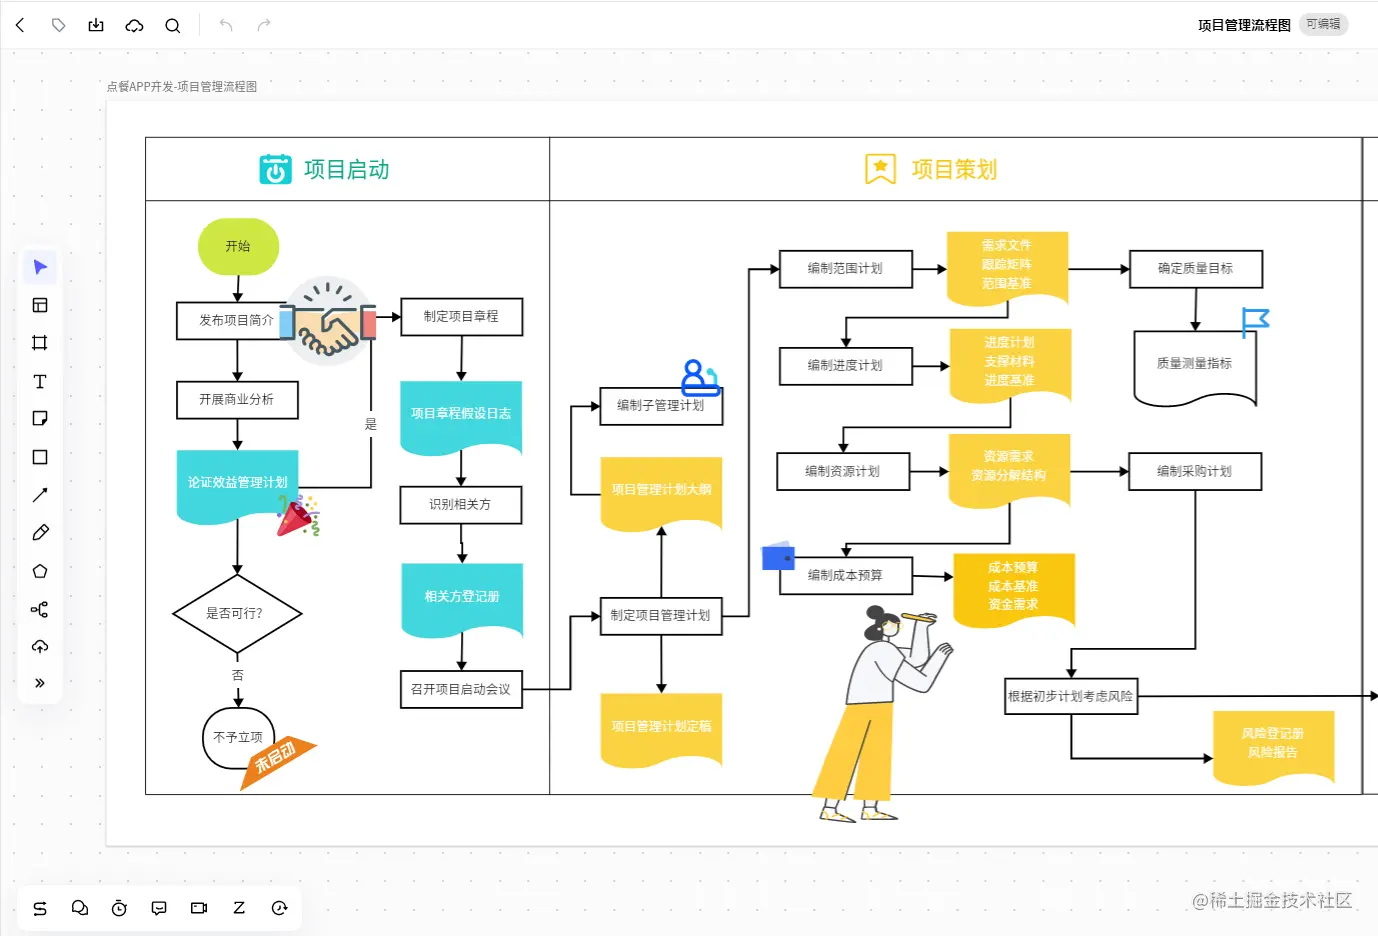Select the 发布项目简介 box
Image resolution: width=1378 pixels, height=936 pixels.
coord(237,321)
